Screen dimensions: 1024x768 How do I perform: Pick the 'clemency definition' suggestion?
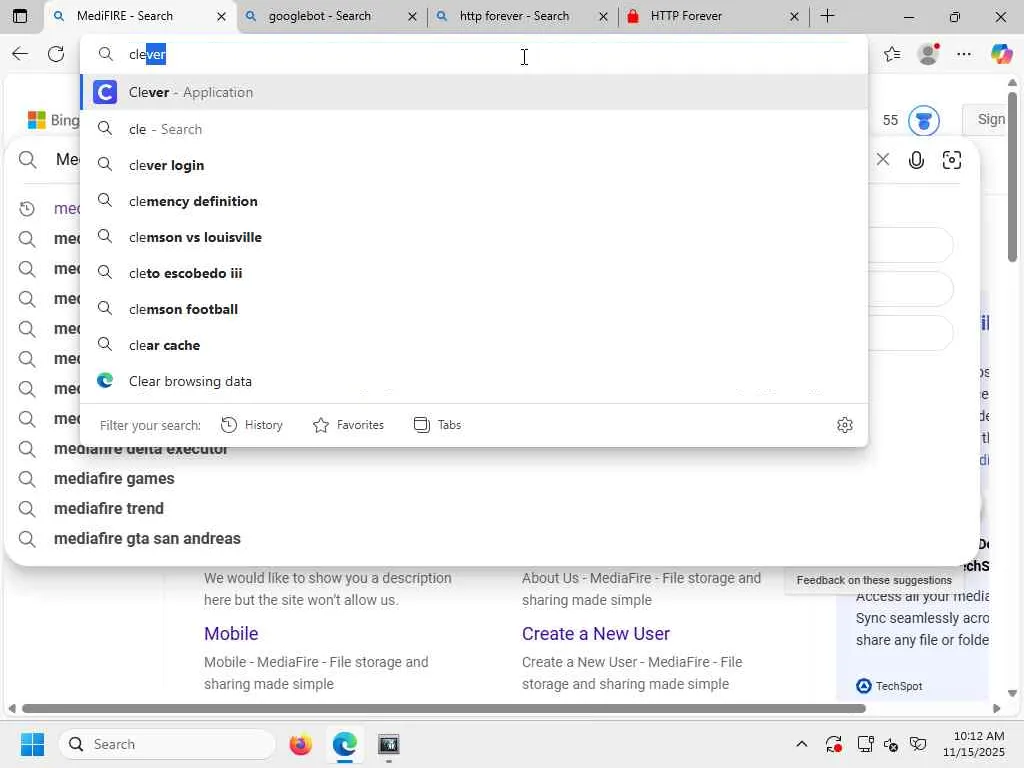pyautogui.click(x=474, y=201)
